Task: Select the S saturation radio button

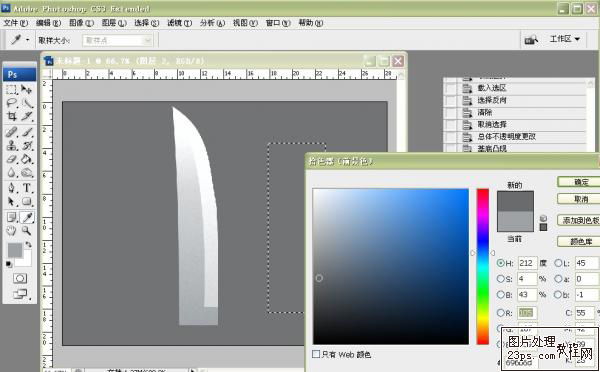Action: coord(501,279)
